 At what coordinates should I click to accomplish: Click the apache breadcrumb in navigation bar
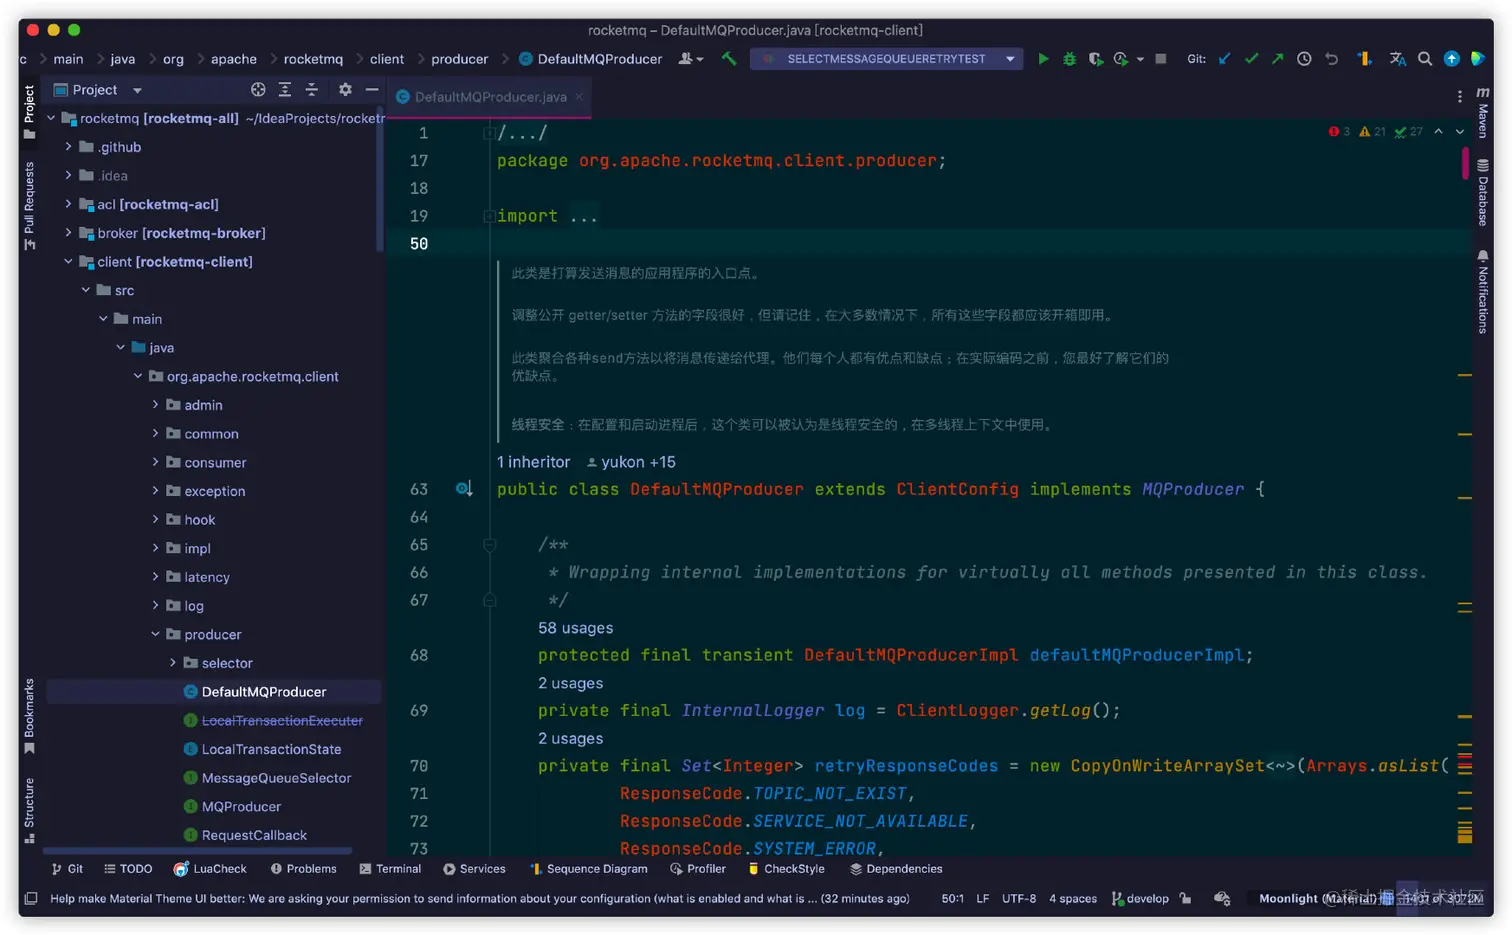233,59
